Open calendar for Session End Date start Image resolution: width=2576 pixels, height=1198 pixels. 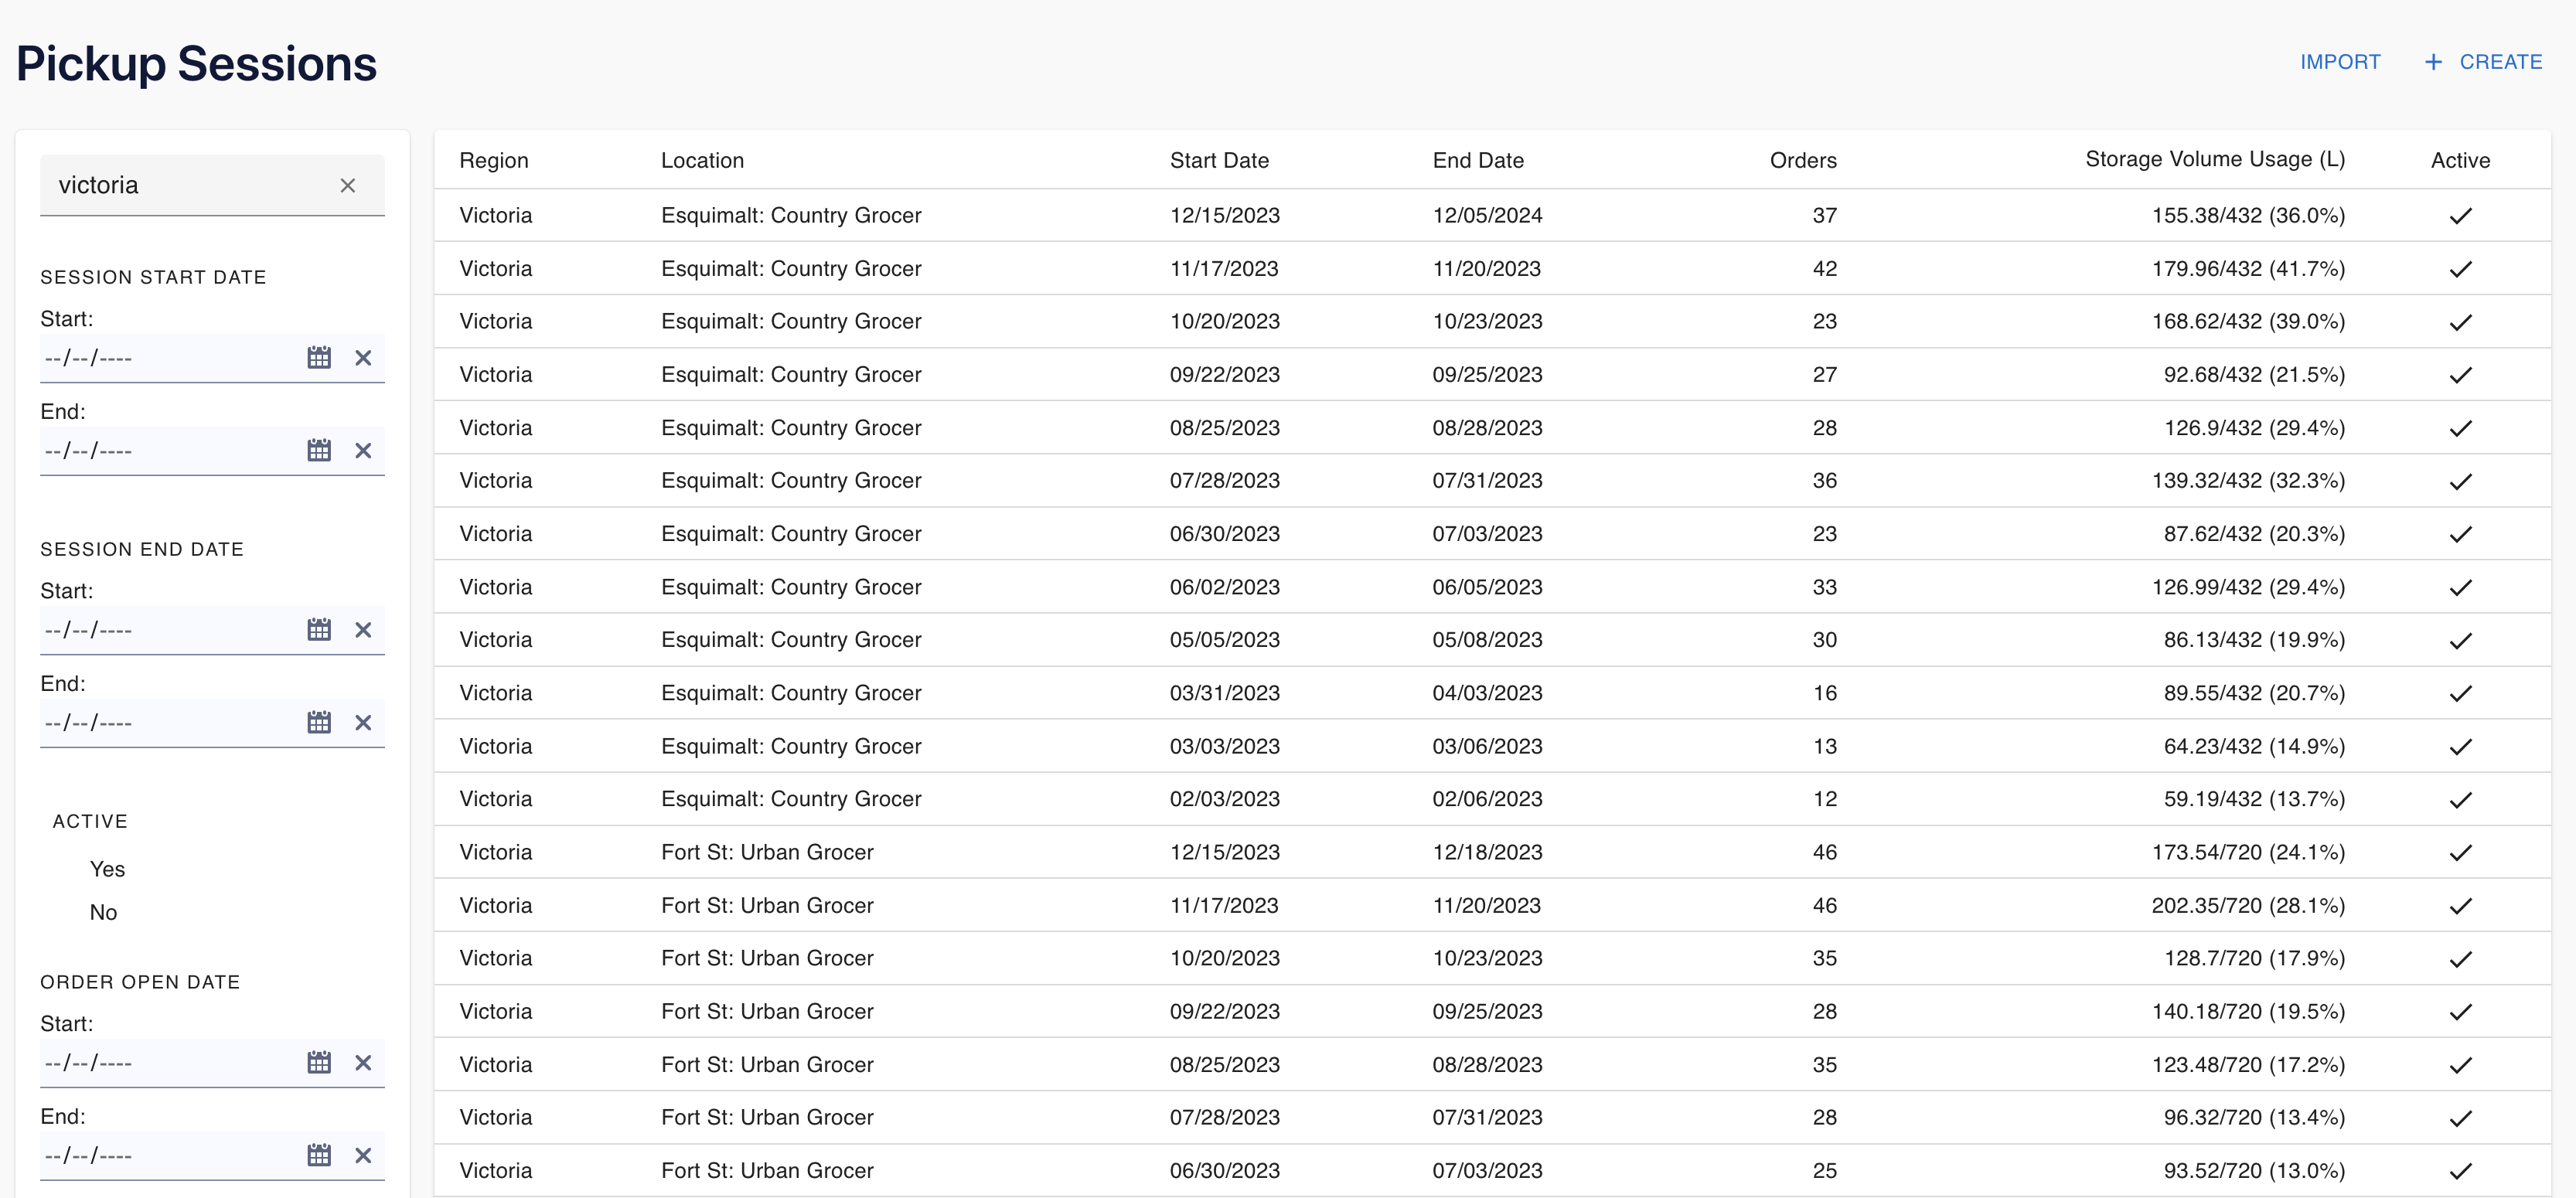tap(319, 630)
